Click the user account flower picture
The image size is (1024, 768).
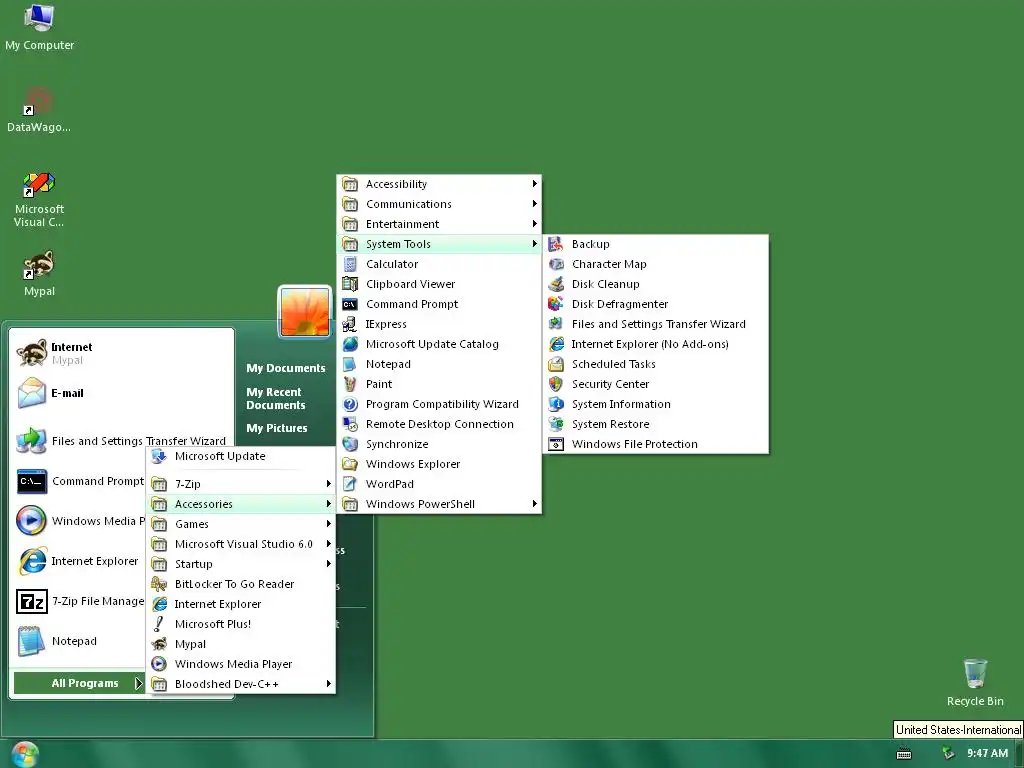[304, 312]
